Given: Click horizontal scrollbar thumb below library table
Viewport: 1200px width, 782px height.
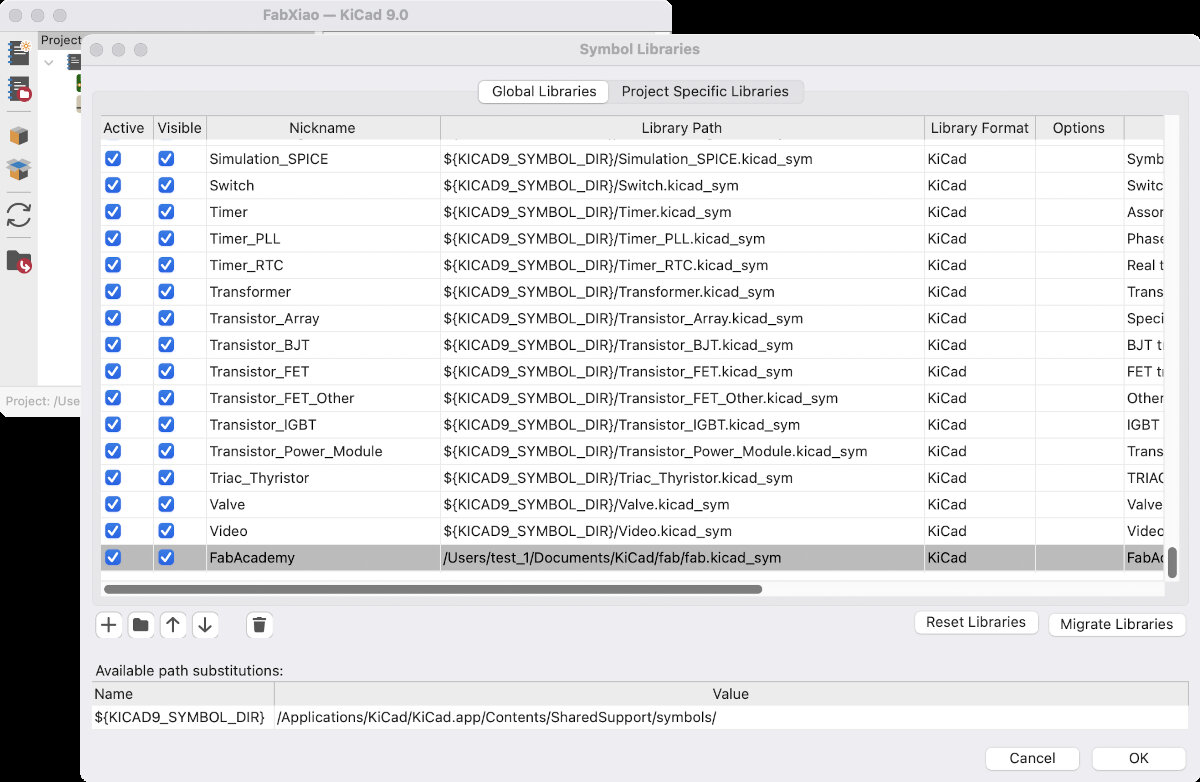Looking at the screenshot, I should tap(433, 589).
